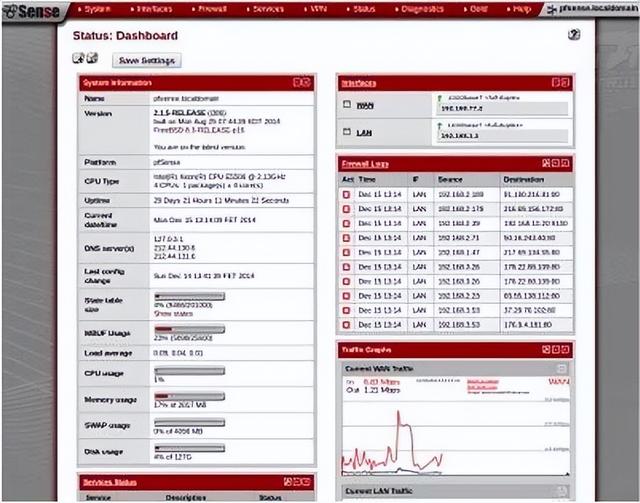
Task: Minimize the Interfaces widget
Action: (x=556, y=82)
